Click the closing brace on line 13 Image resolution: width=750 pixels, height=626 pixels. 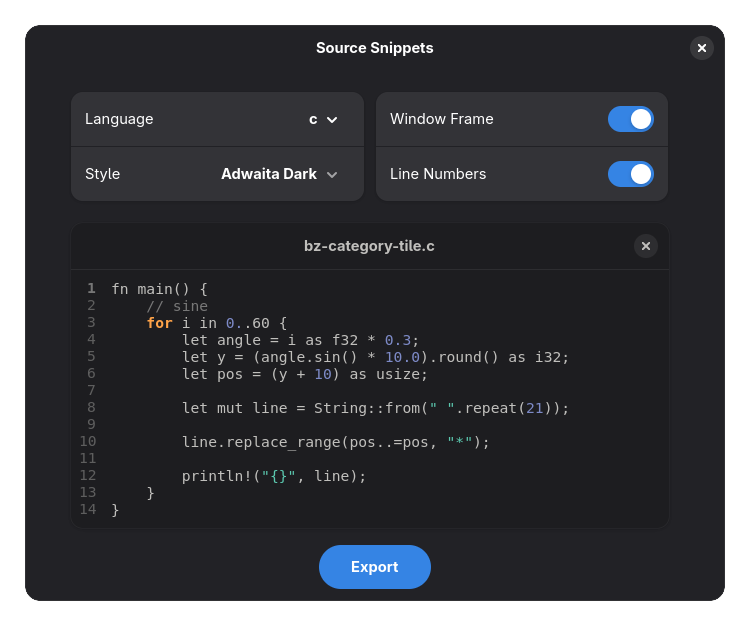(151, 493)
